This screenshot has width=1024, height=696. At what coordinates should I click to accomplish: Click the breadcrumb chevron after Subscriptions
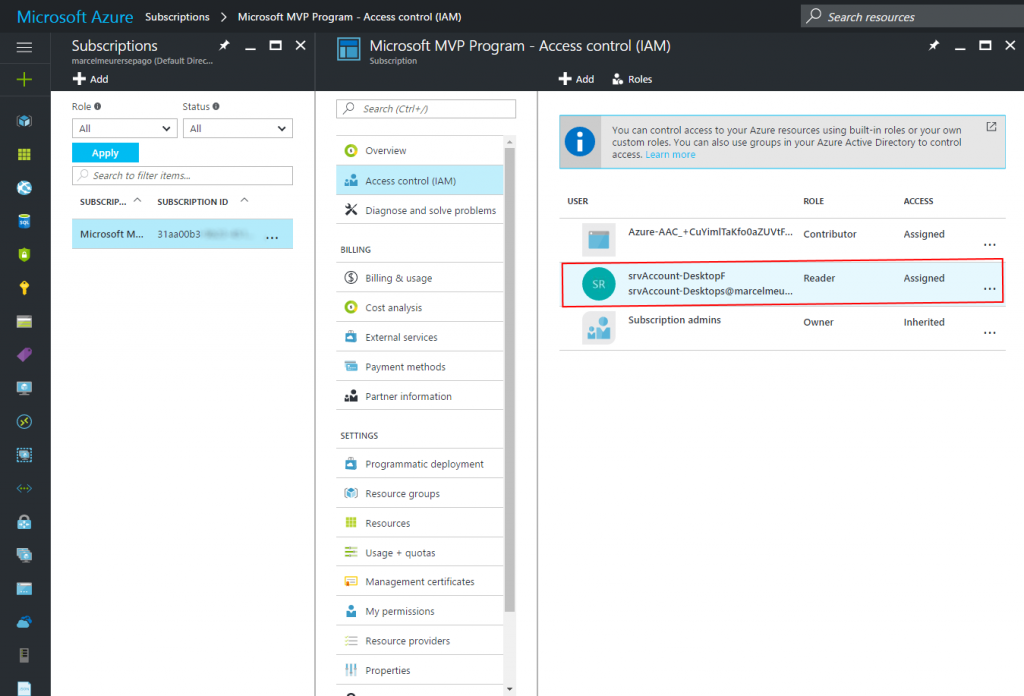pos(223,17)
